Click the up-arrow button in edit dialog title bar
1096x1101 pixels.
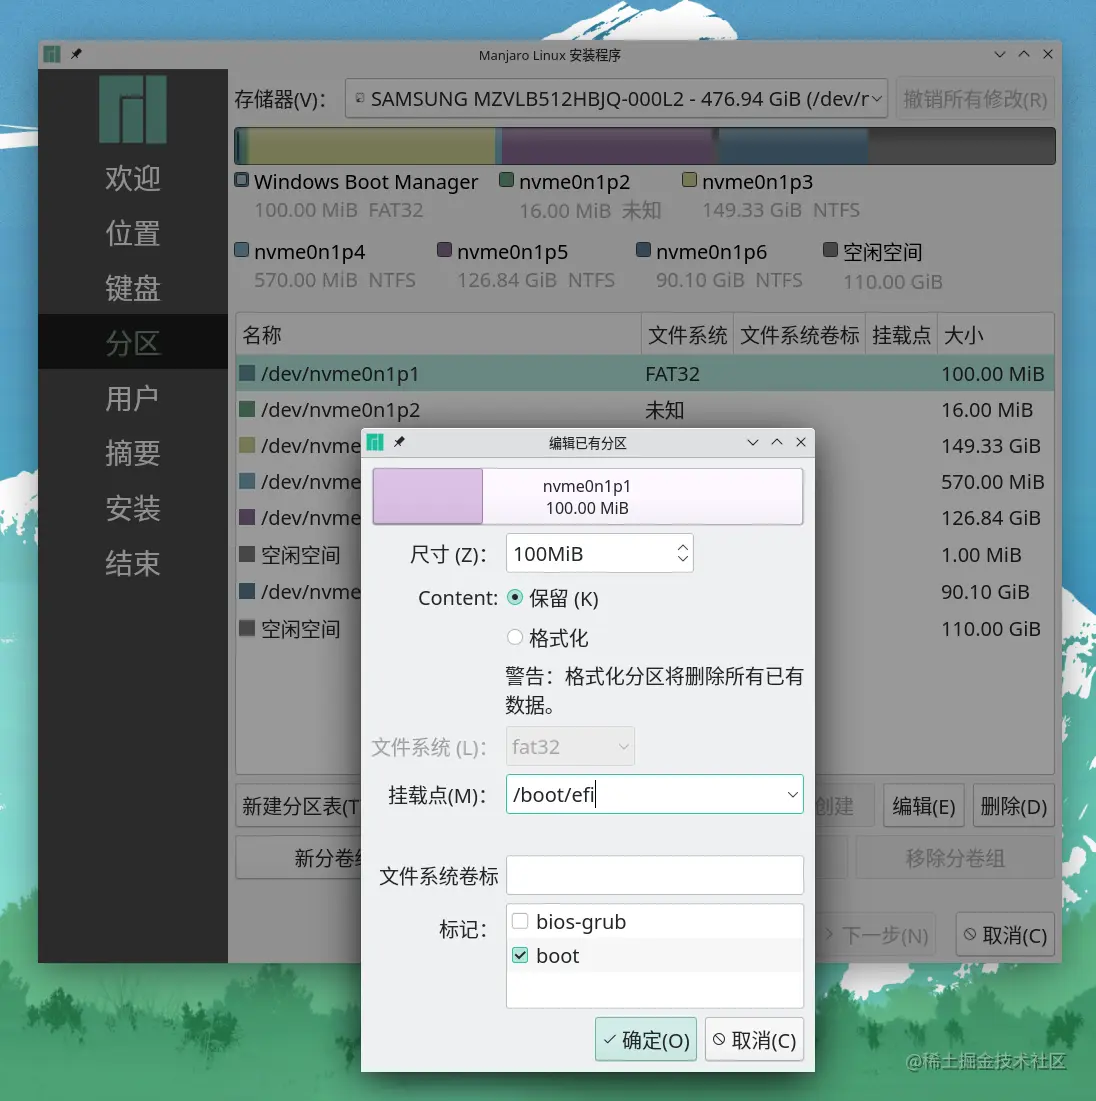click(777, 442)
